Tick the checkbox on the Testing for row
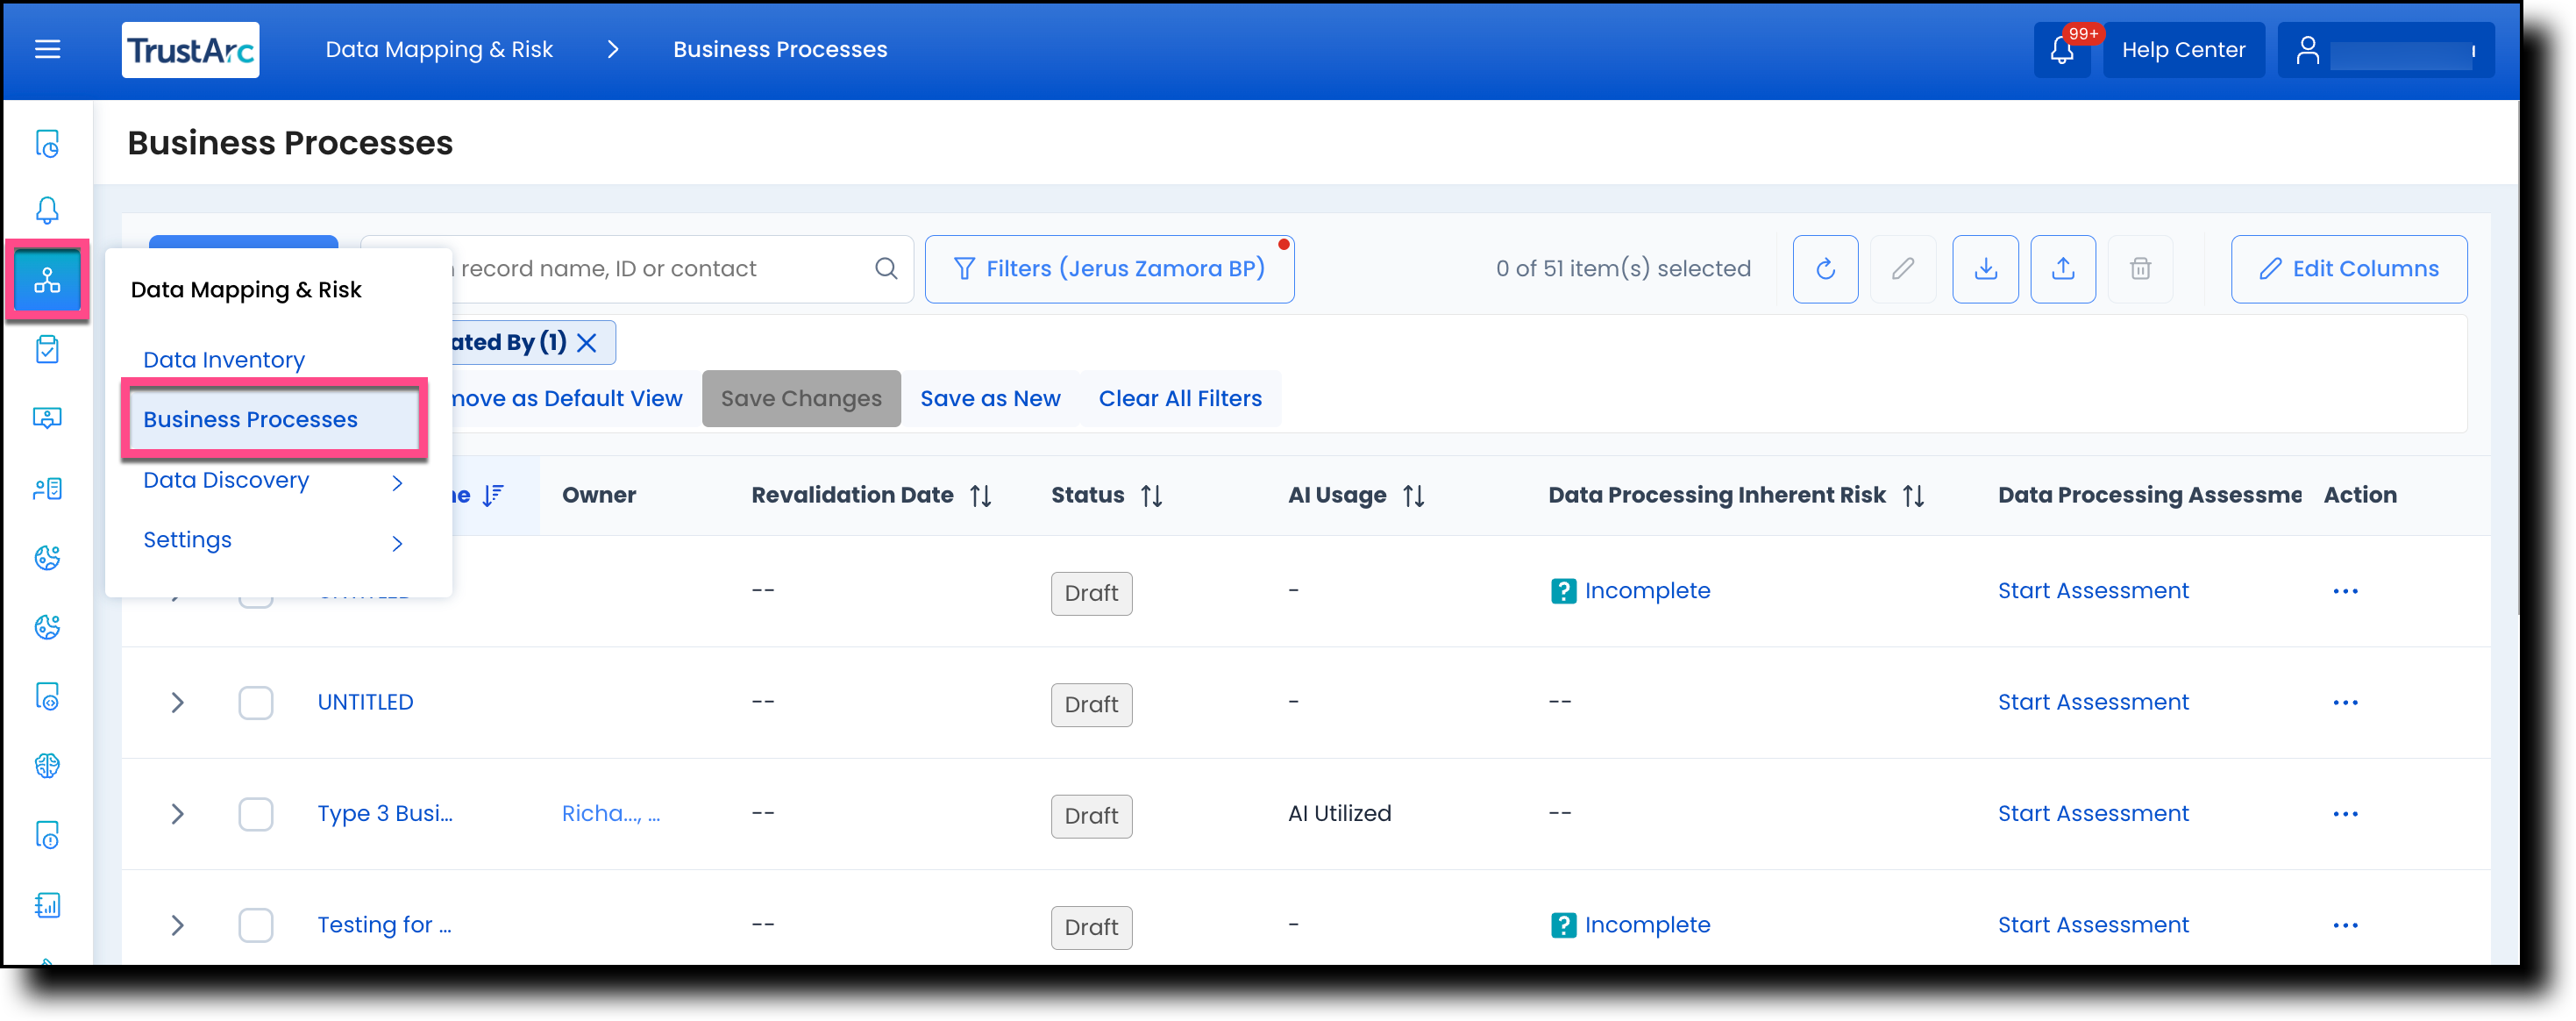Screen dimensions: 2576x1021 click(256, 925)
